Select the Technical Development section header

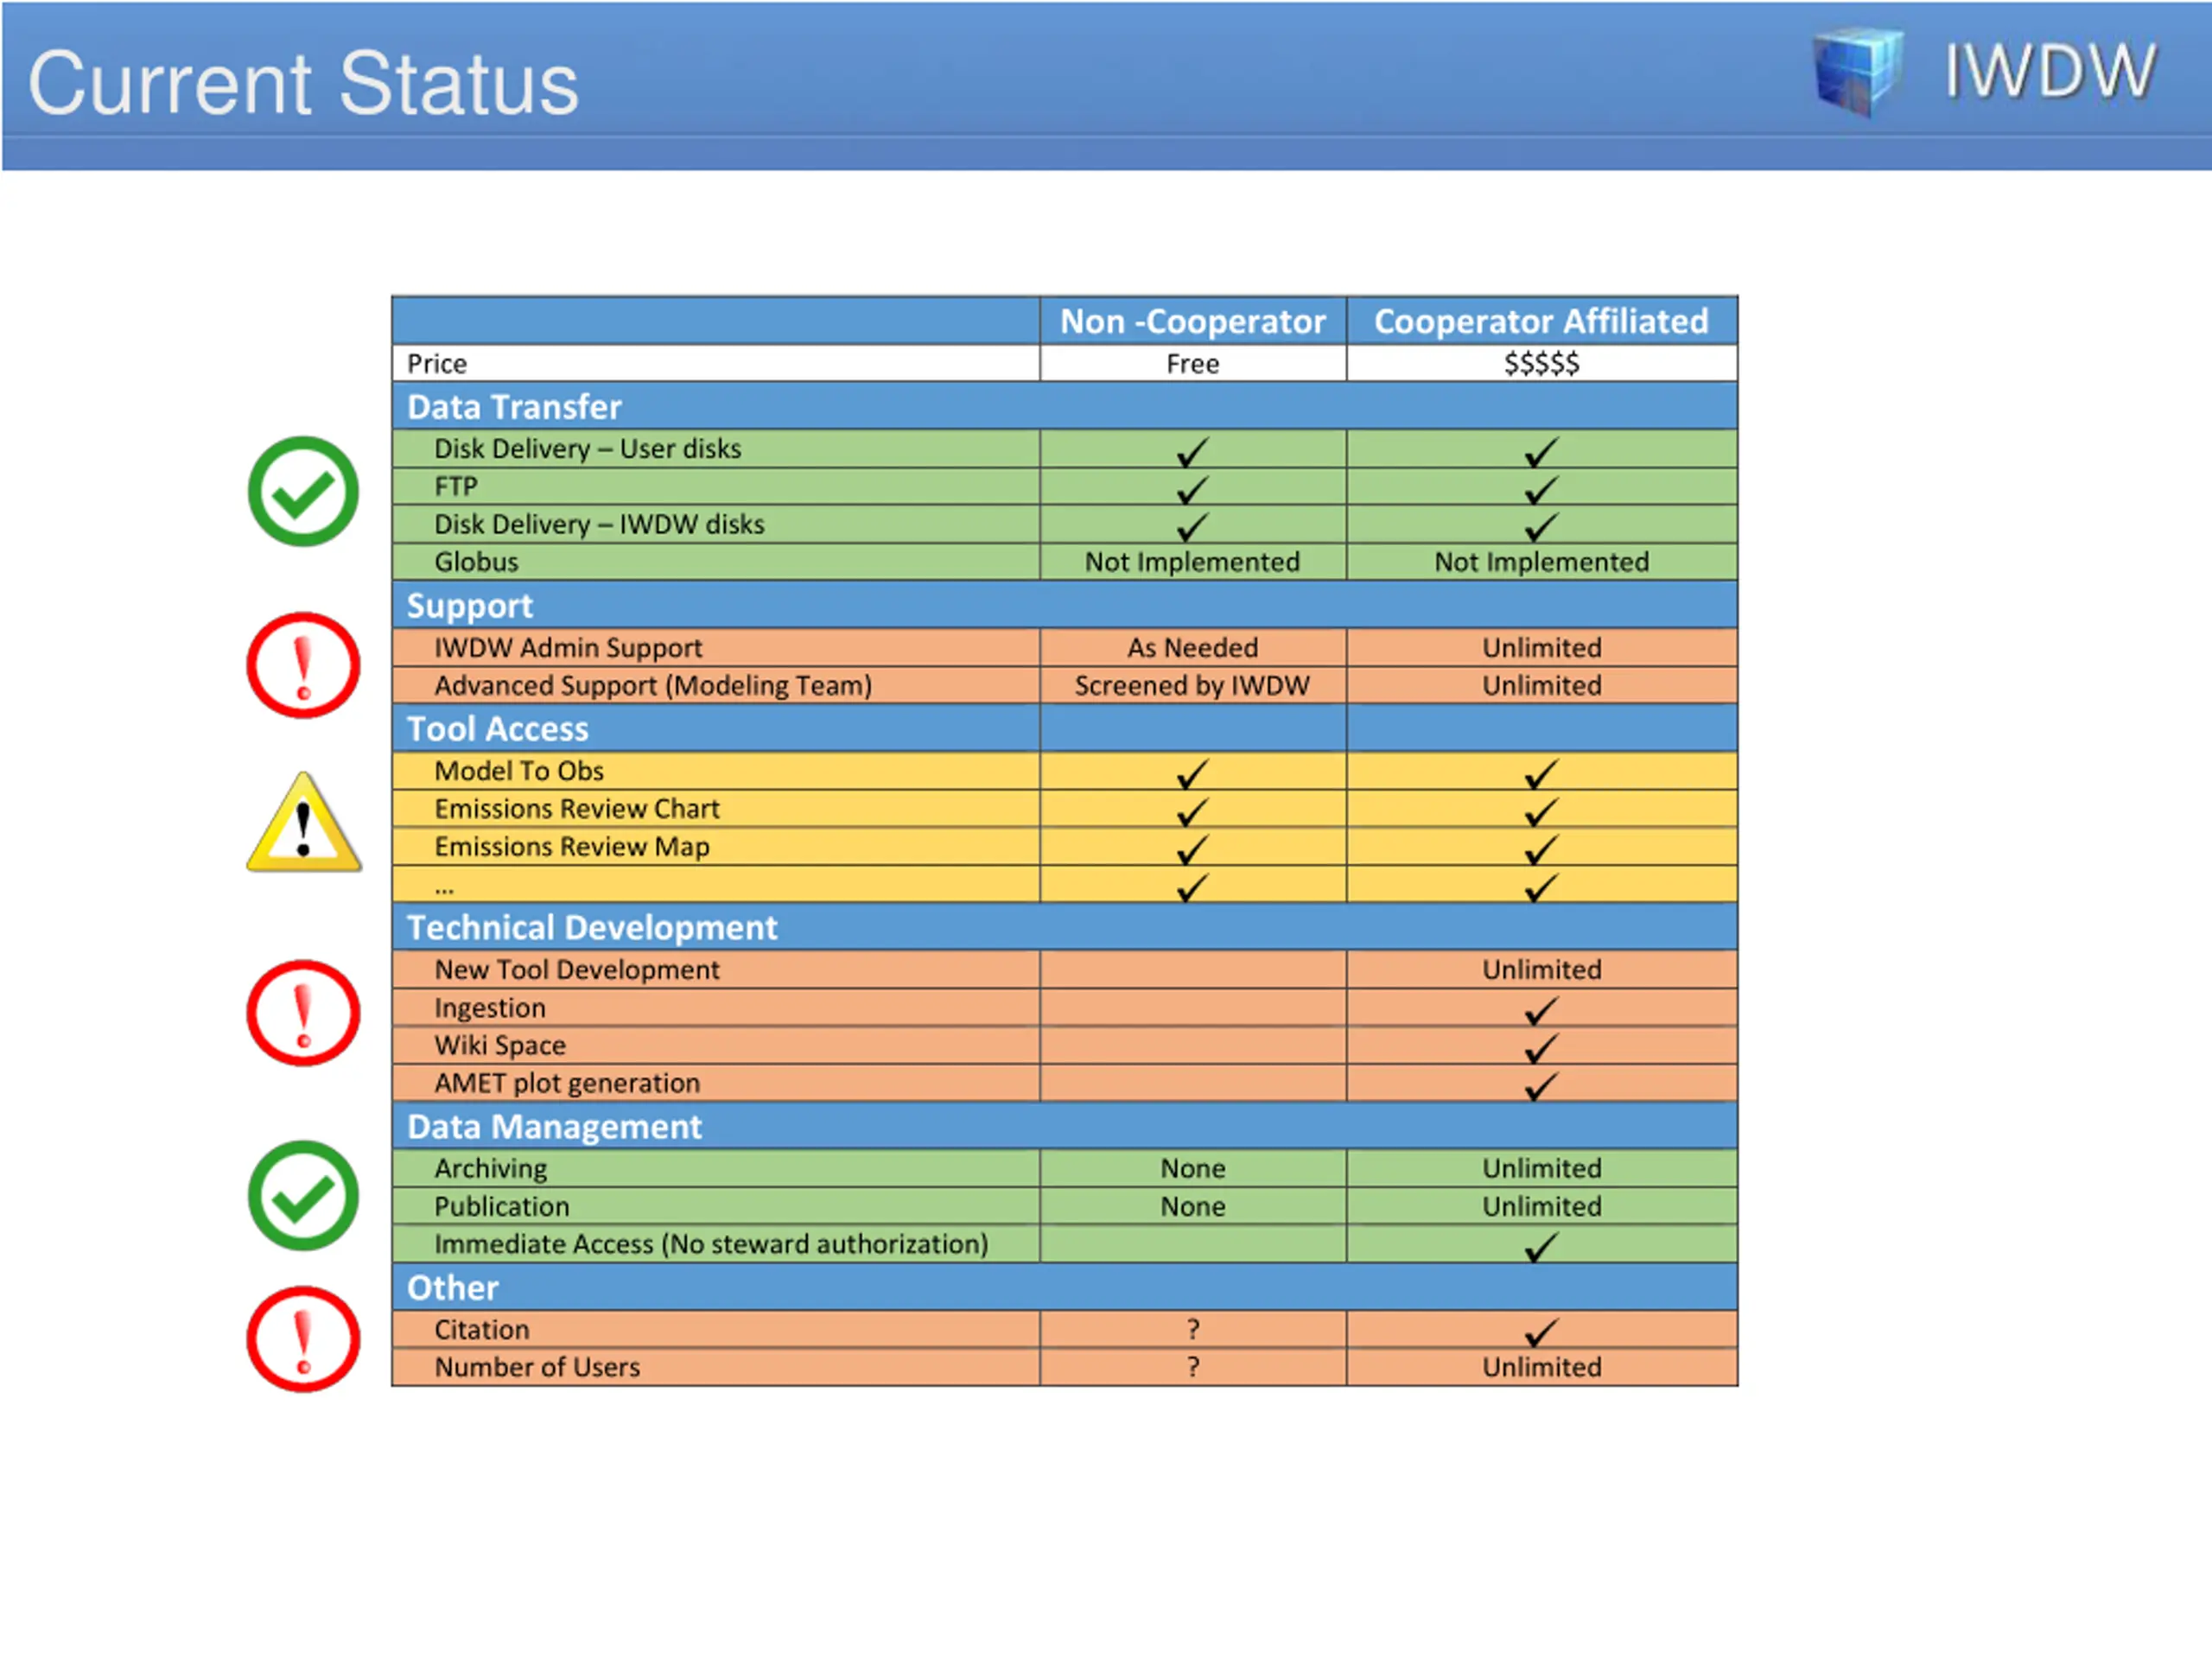[1064, 927]
